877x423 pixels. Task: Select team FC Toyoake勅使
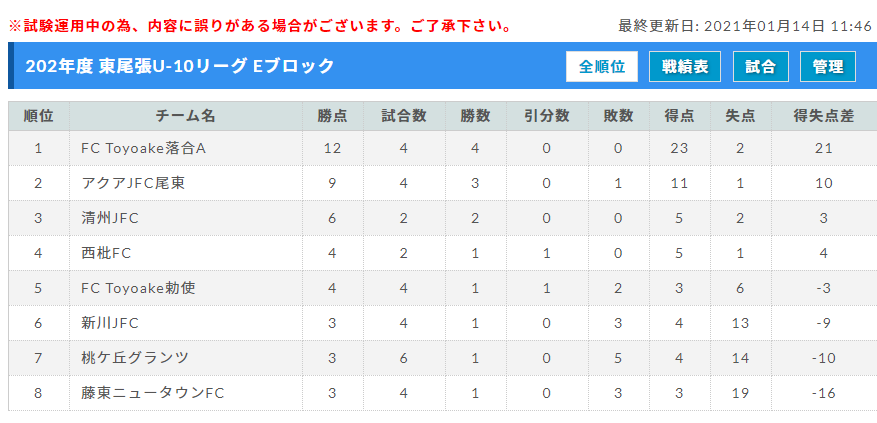pyautogui.click(x=138, y=288)
